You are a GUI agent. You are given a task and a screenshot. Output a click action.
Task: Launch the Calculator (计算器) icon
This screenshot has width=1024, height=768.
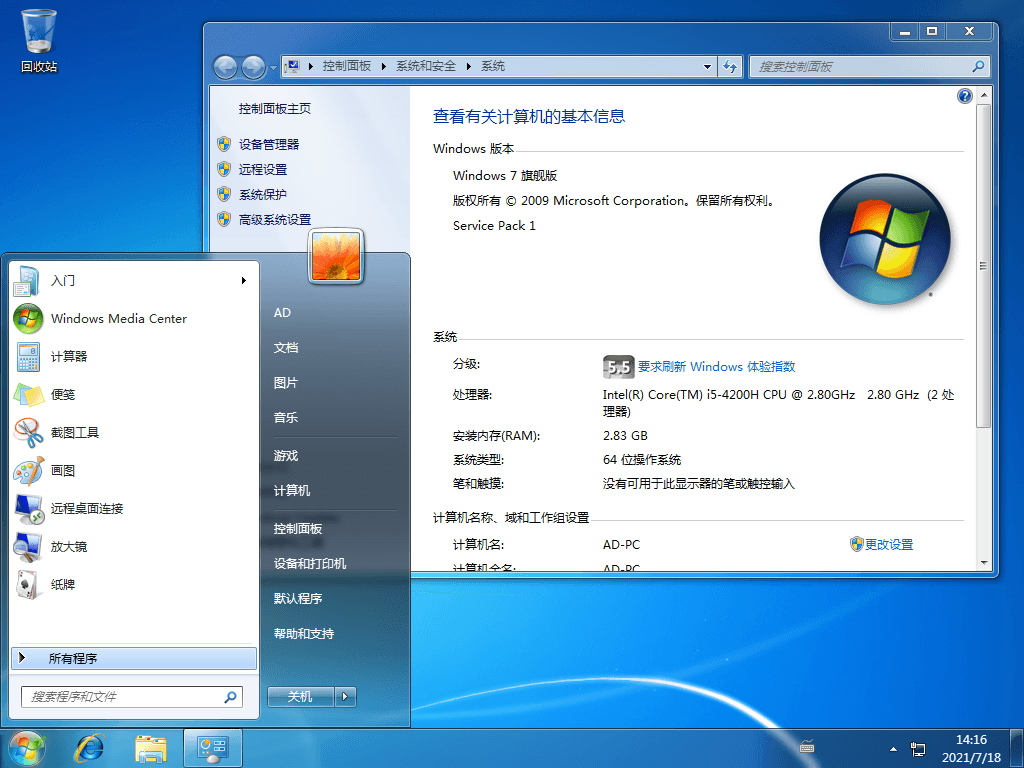28,357
